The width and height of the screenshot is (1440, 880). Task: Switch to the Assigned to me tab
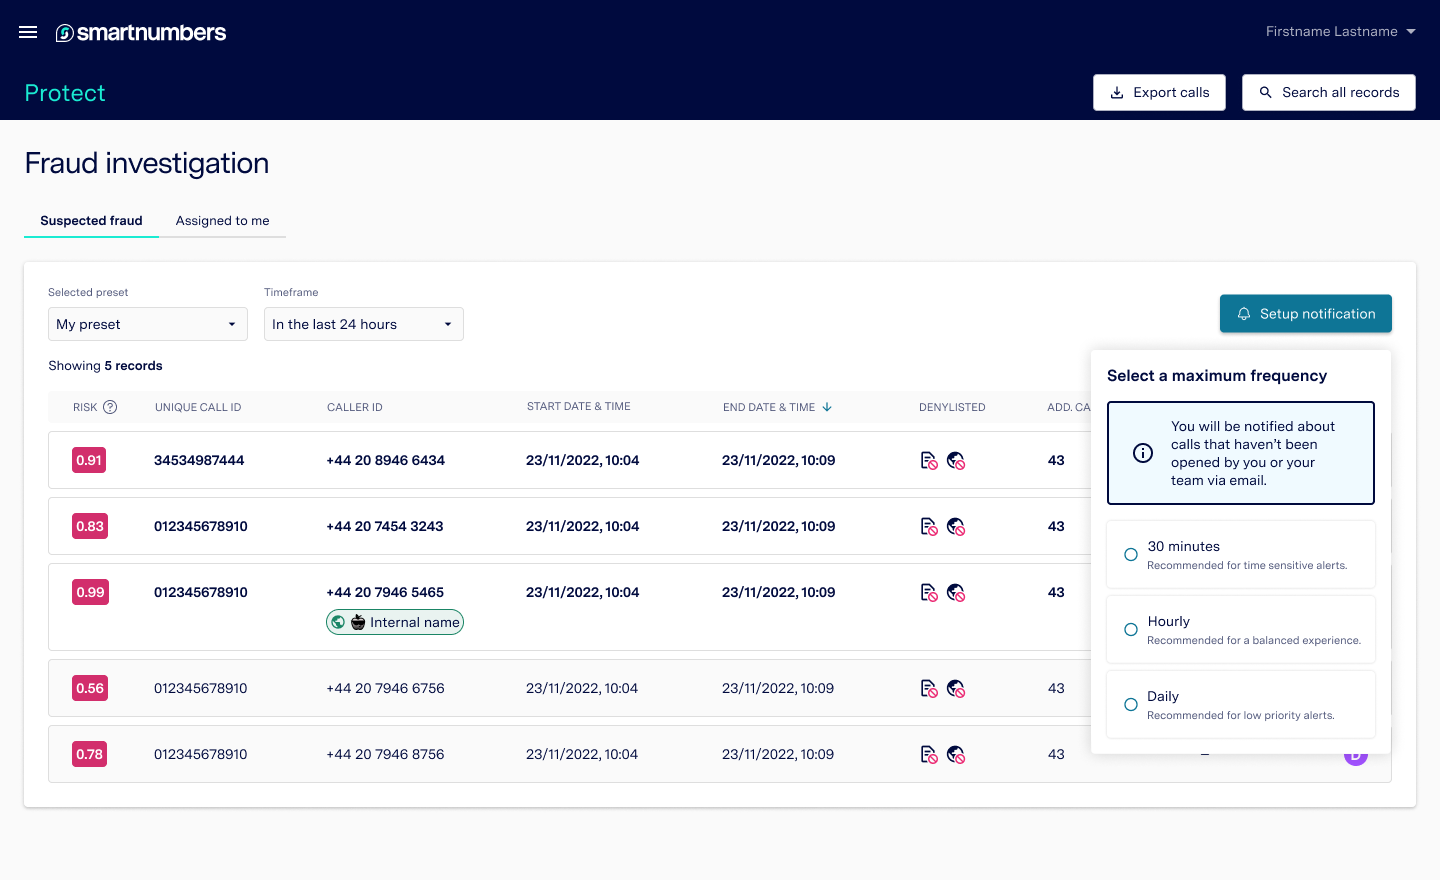(223, 221)
